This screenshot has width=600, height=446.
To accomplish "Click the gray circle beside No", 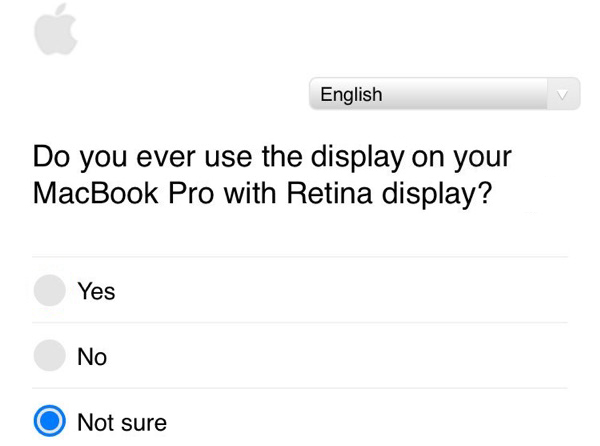I will pyautogui.click(x=49, y=356).
